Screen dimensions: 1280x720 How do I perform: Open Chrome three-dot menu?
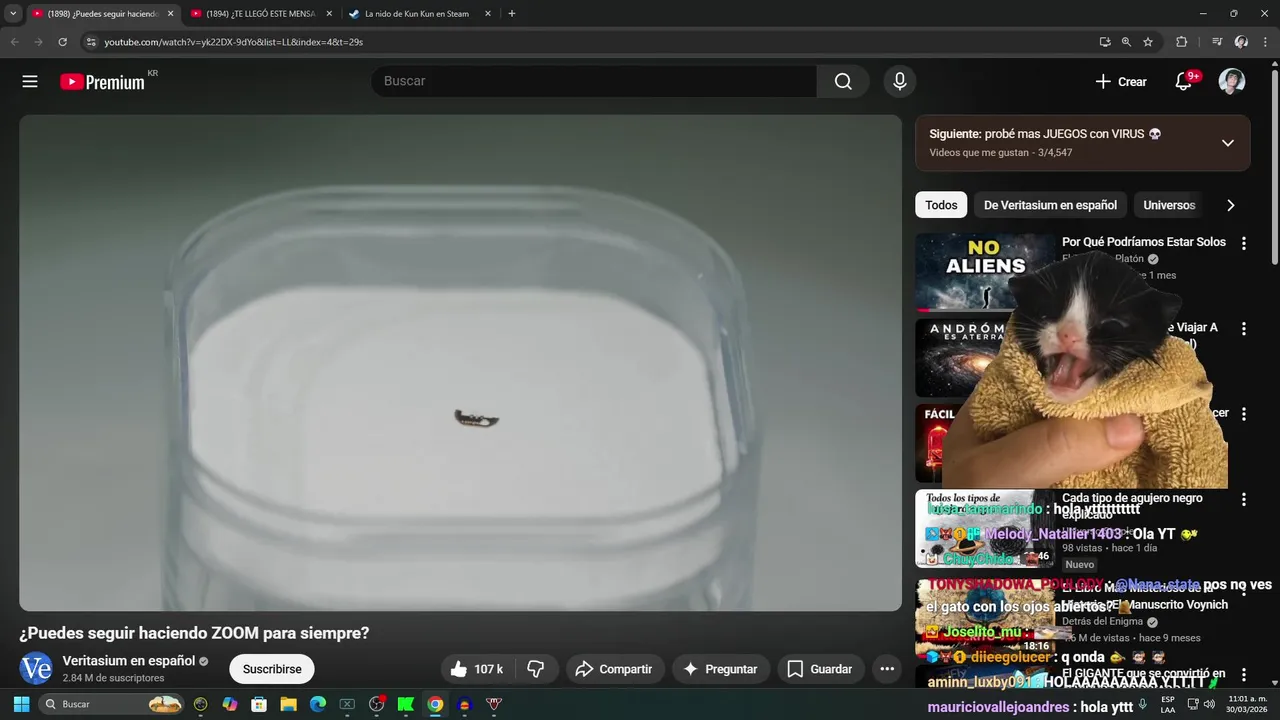(x=1266, y=42)
